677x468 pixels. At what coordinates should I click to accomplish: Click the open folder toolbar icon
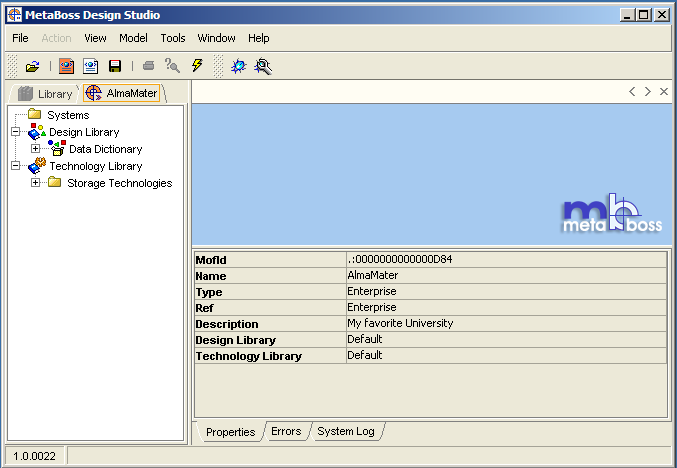pyautogui.click(x=32, y=66)
